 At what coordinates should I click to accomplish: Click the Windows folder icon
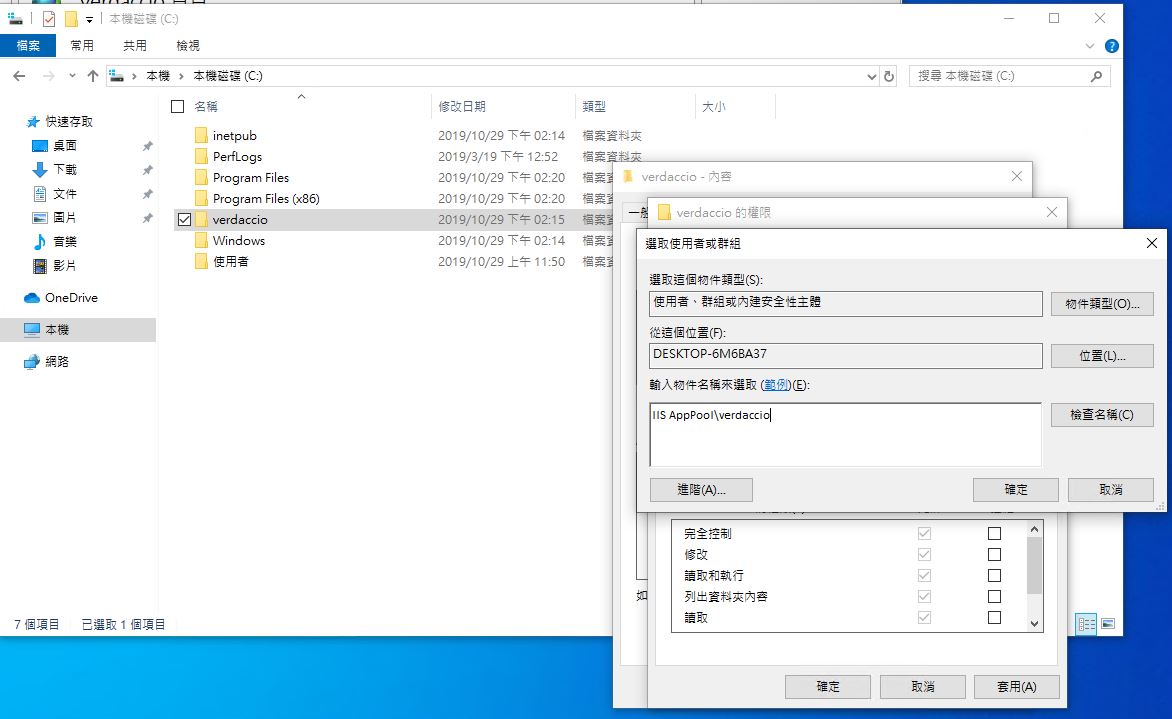[201, 240]
